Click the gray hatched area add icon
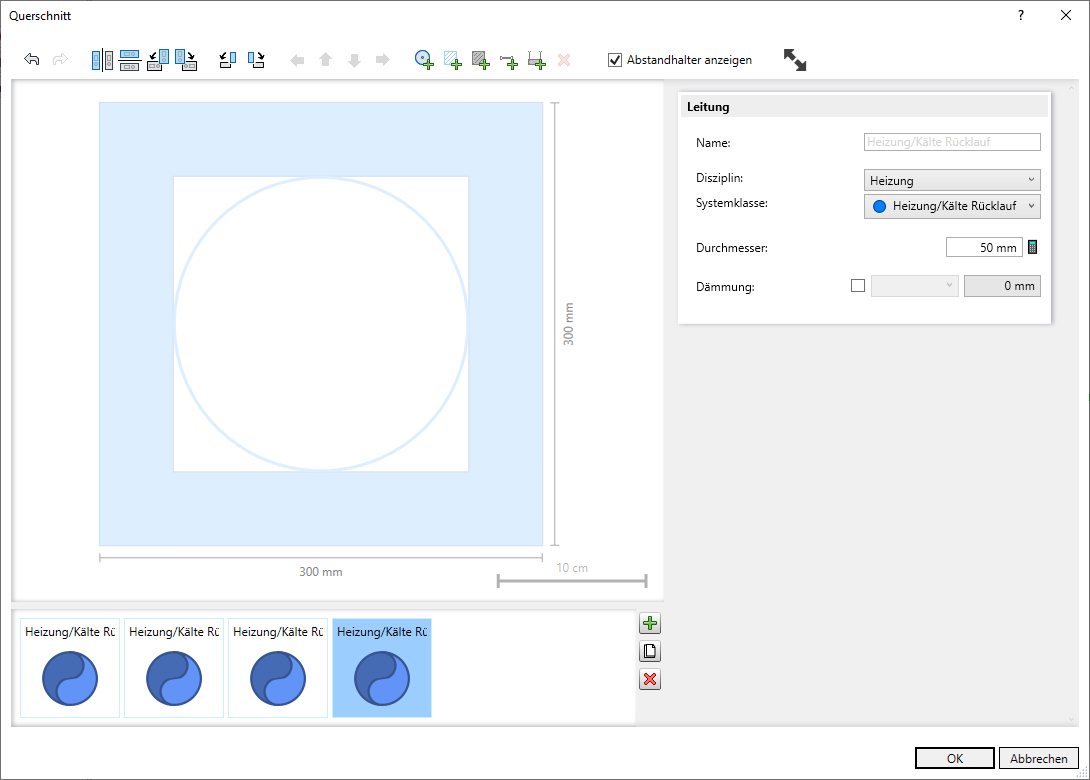 tap(481, 60)
